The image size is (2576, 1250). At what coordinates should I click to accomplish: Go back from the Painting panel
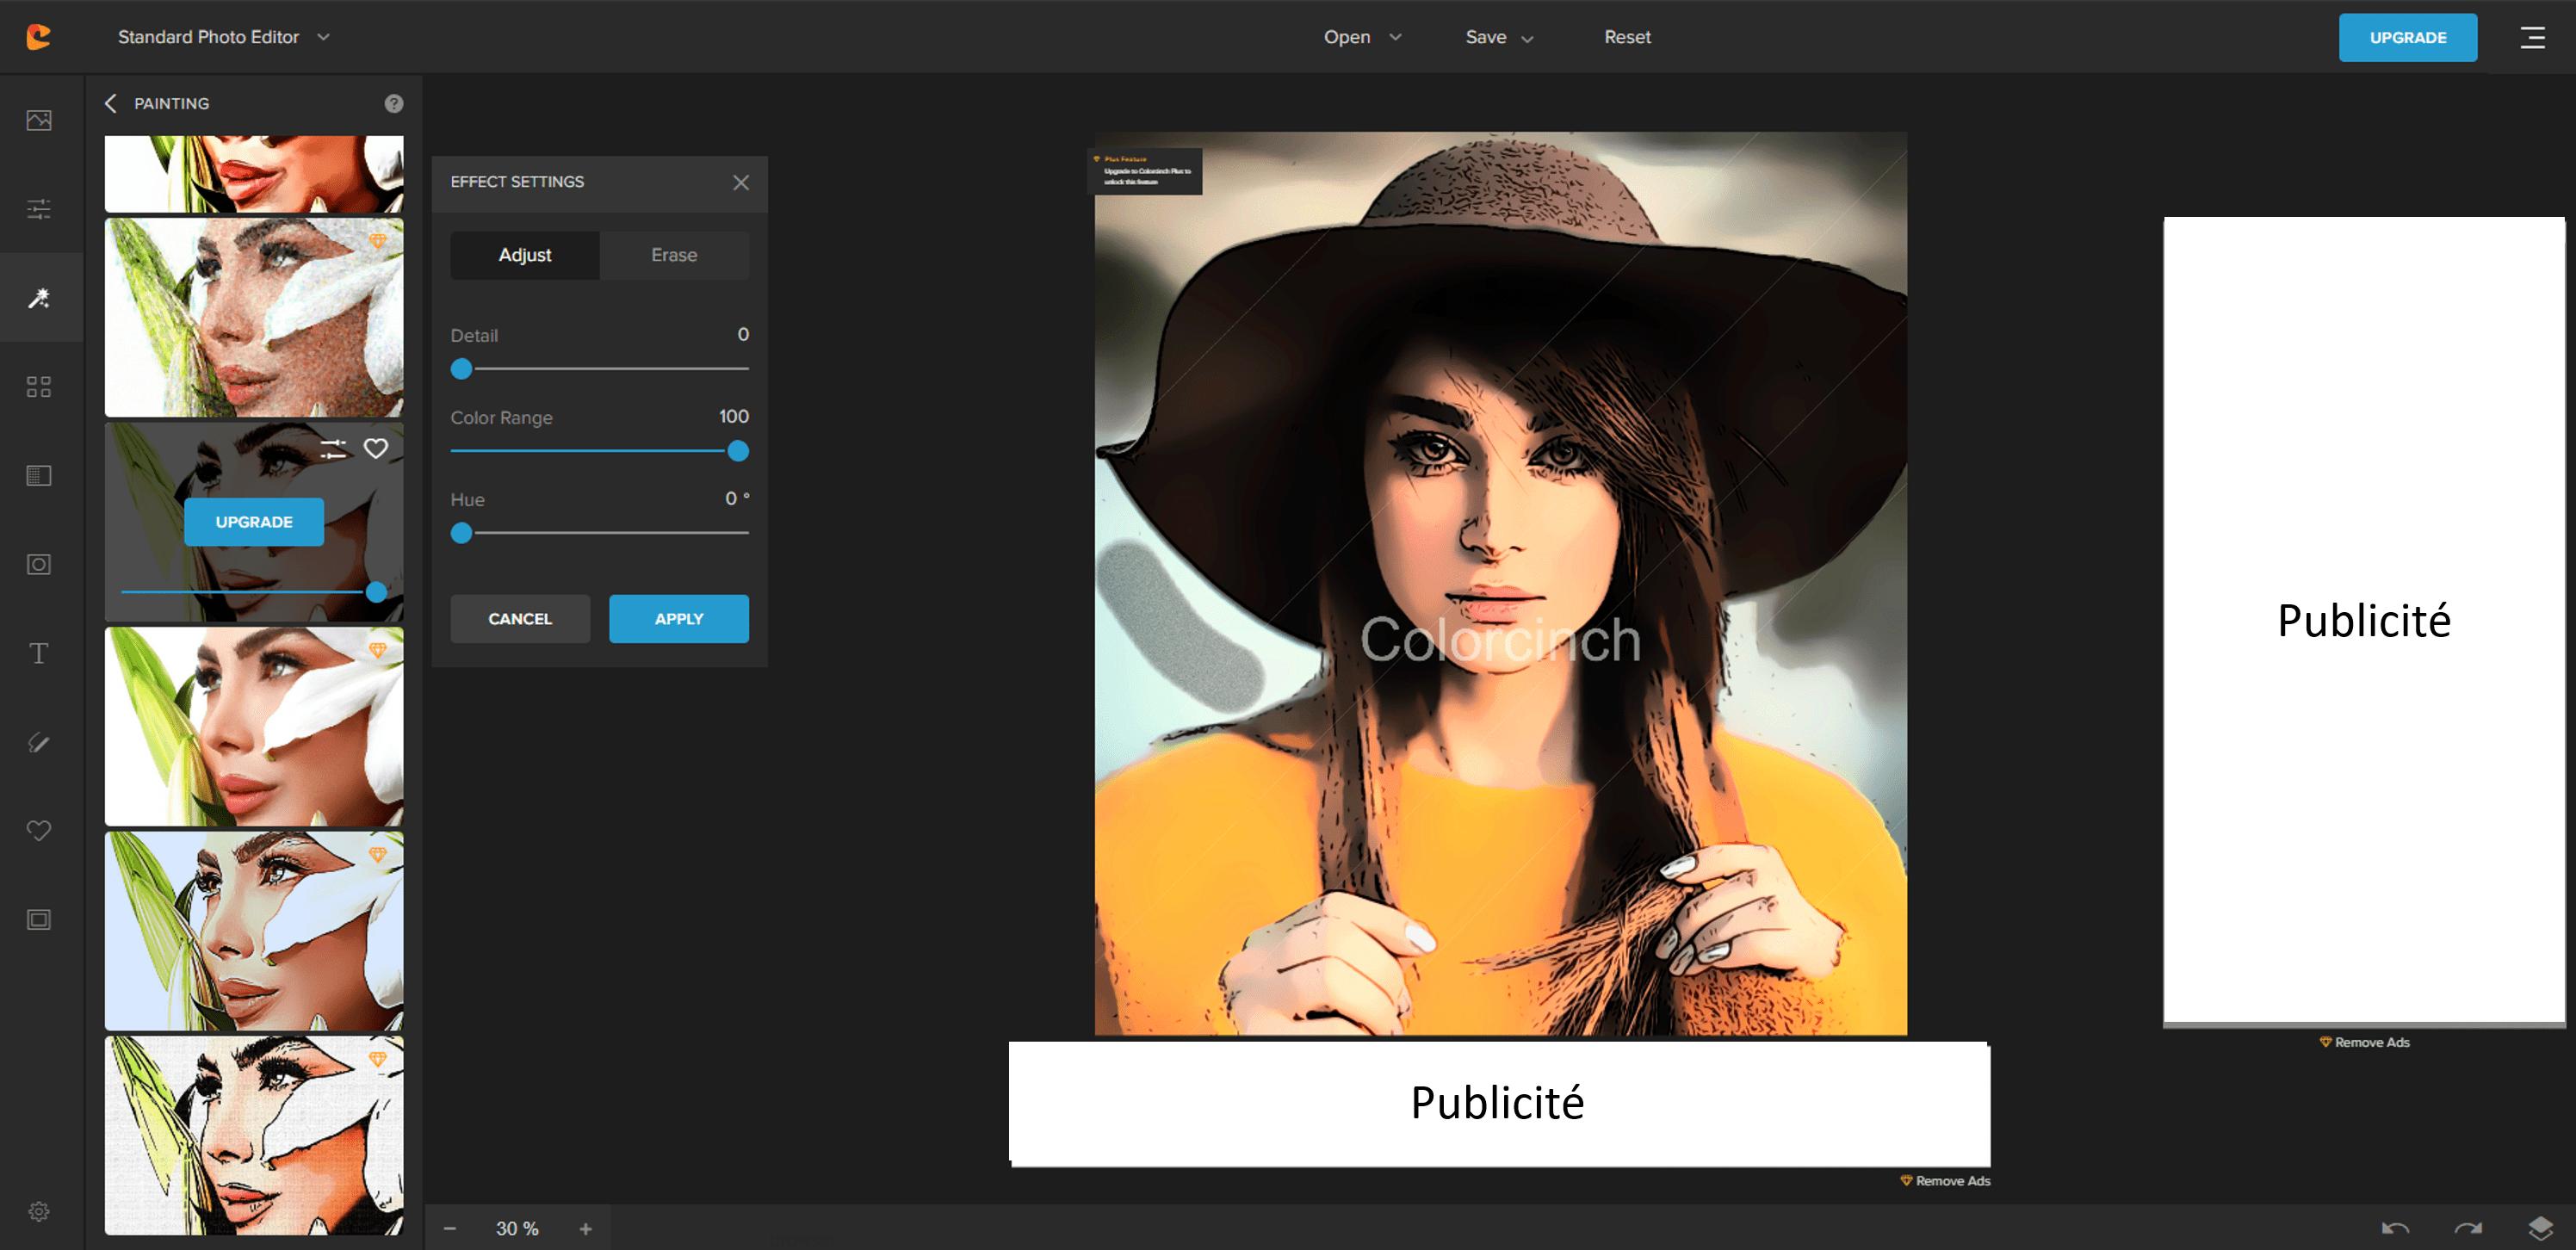[111, 104]
